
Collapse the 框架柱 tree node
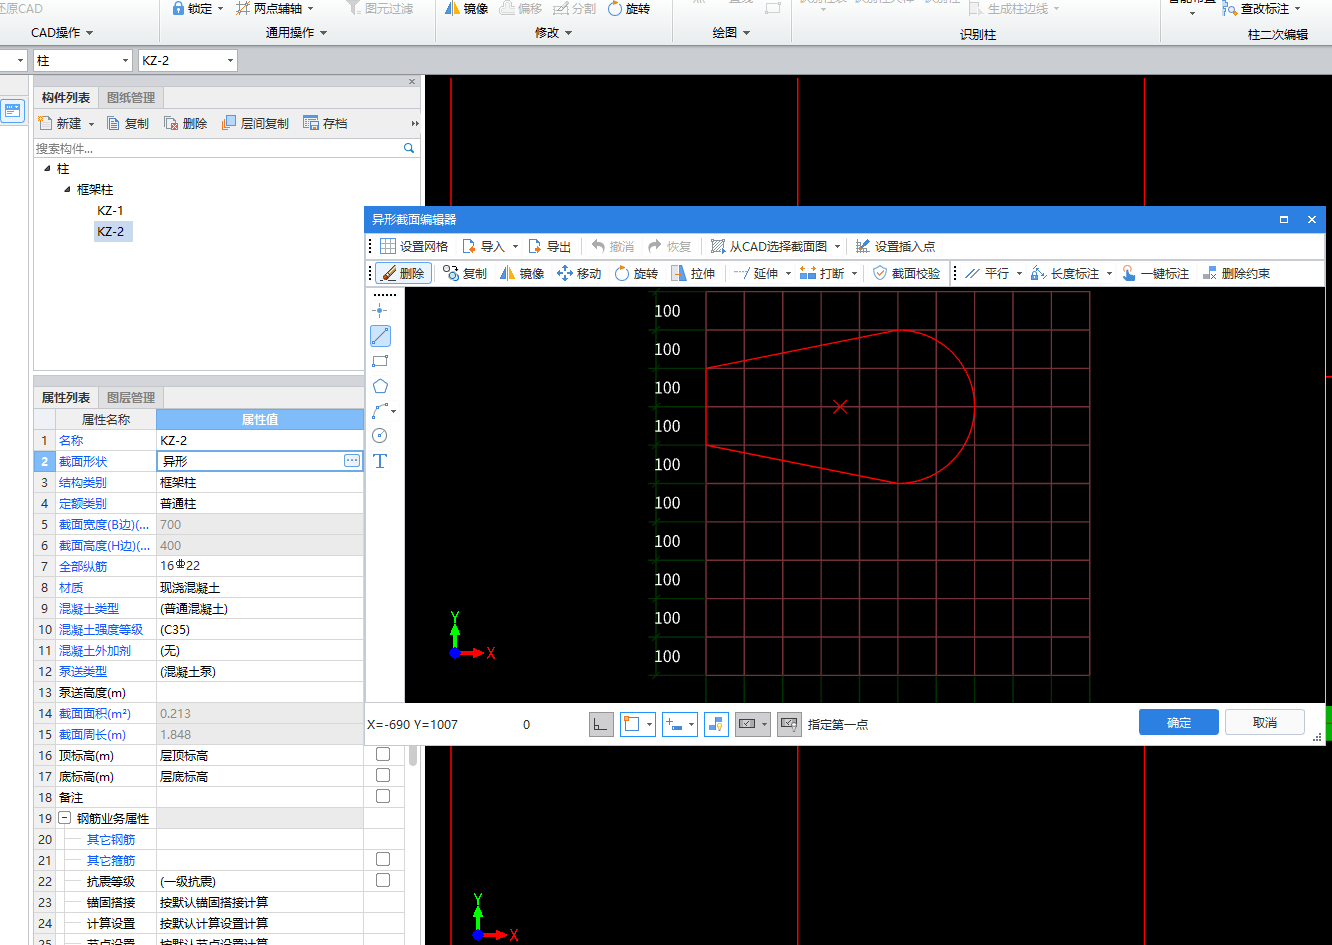tap(67, 189)
